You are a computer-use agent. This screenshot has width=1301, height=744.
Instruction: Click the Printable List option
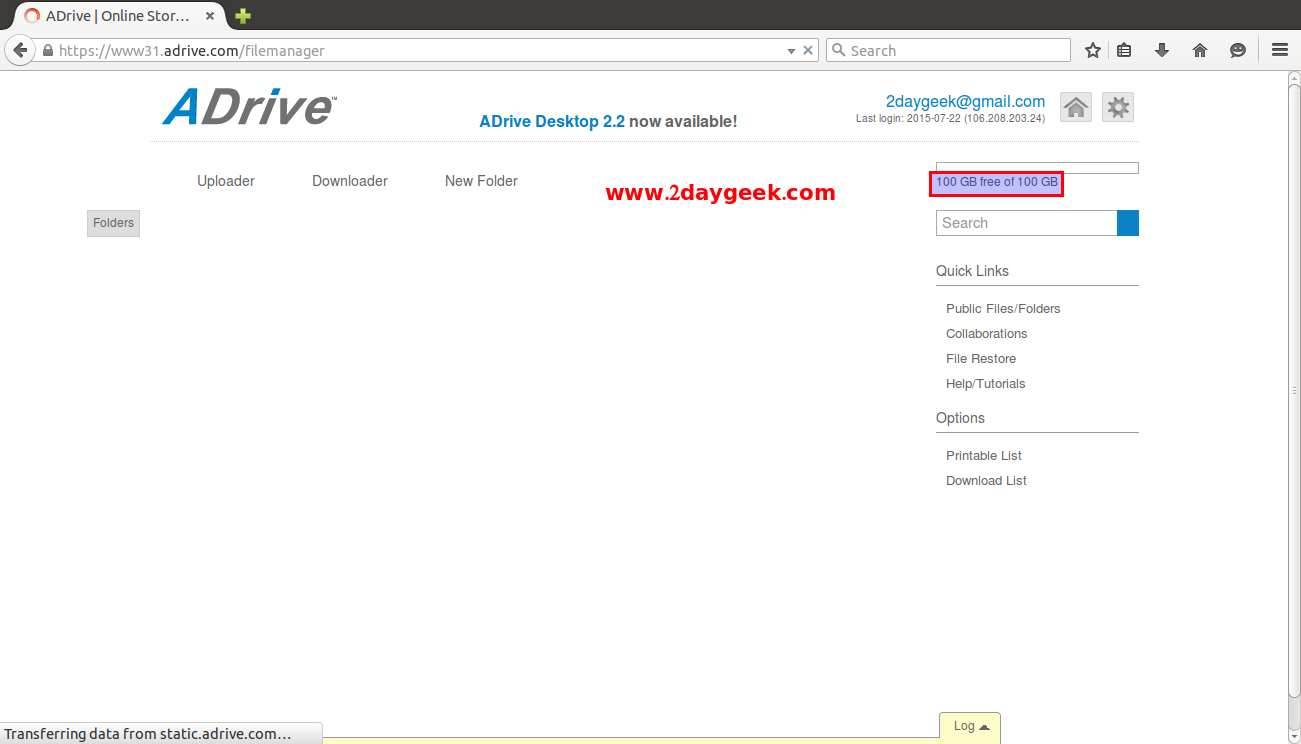[984, 456]
